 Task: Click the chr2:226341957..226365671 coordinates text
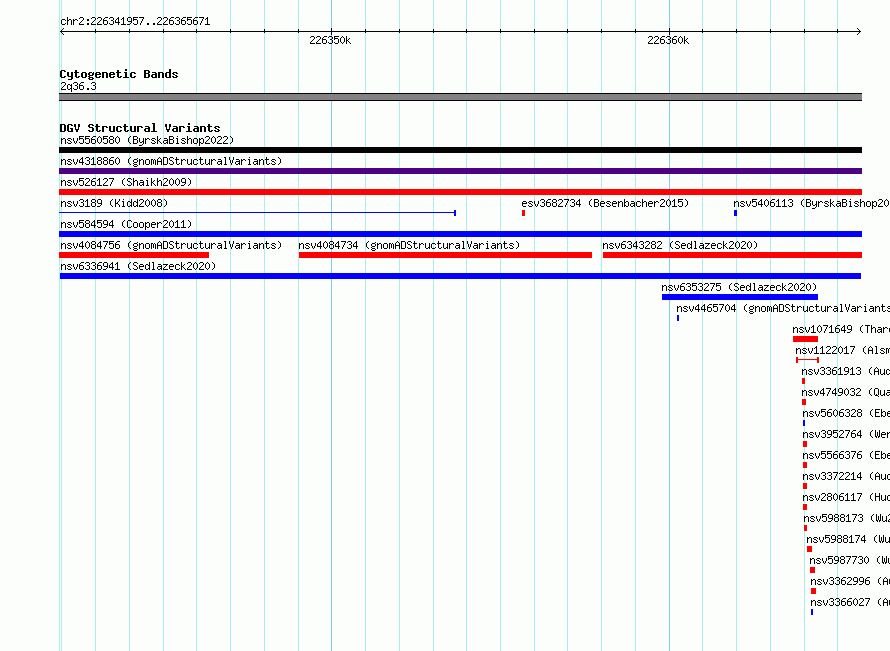pyautogui.click(x=135, y=21)
